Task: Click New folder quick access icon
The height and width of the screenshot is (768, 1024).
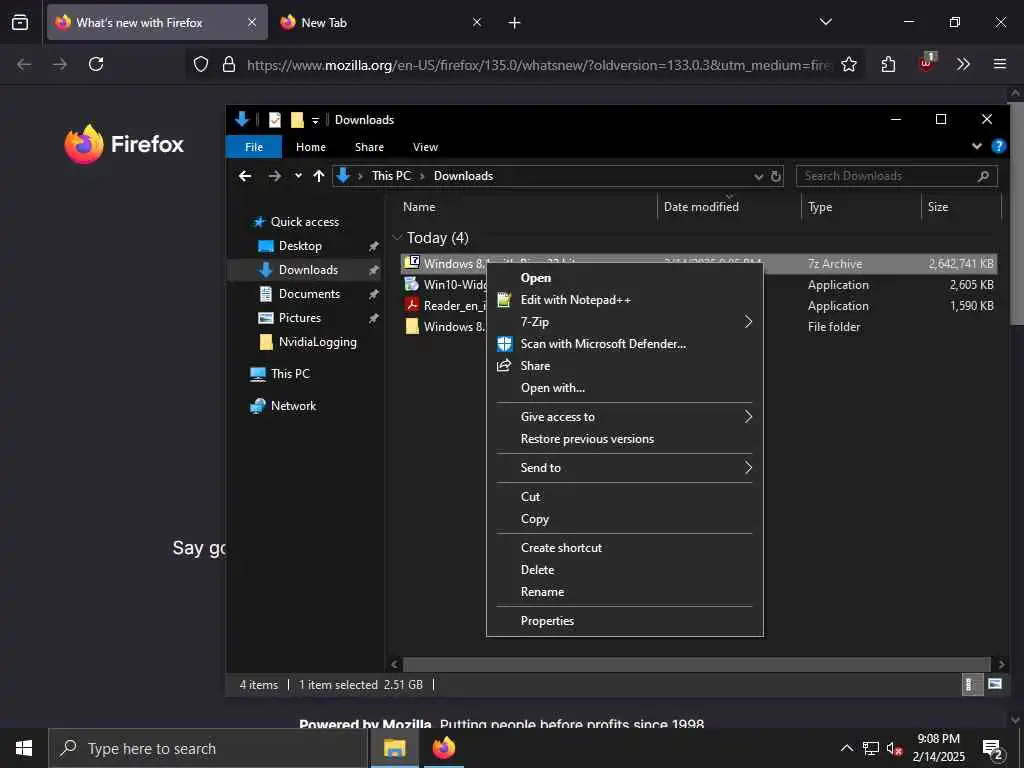Action: [x=297, y=120]
